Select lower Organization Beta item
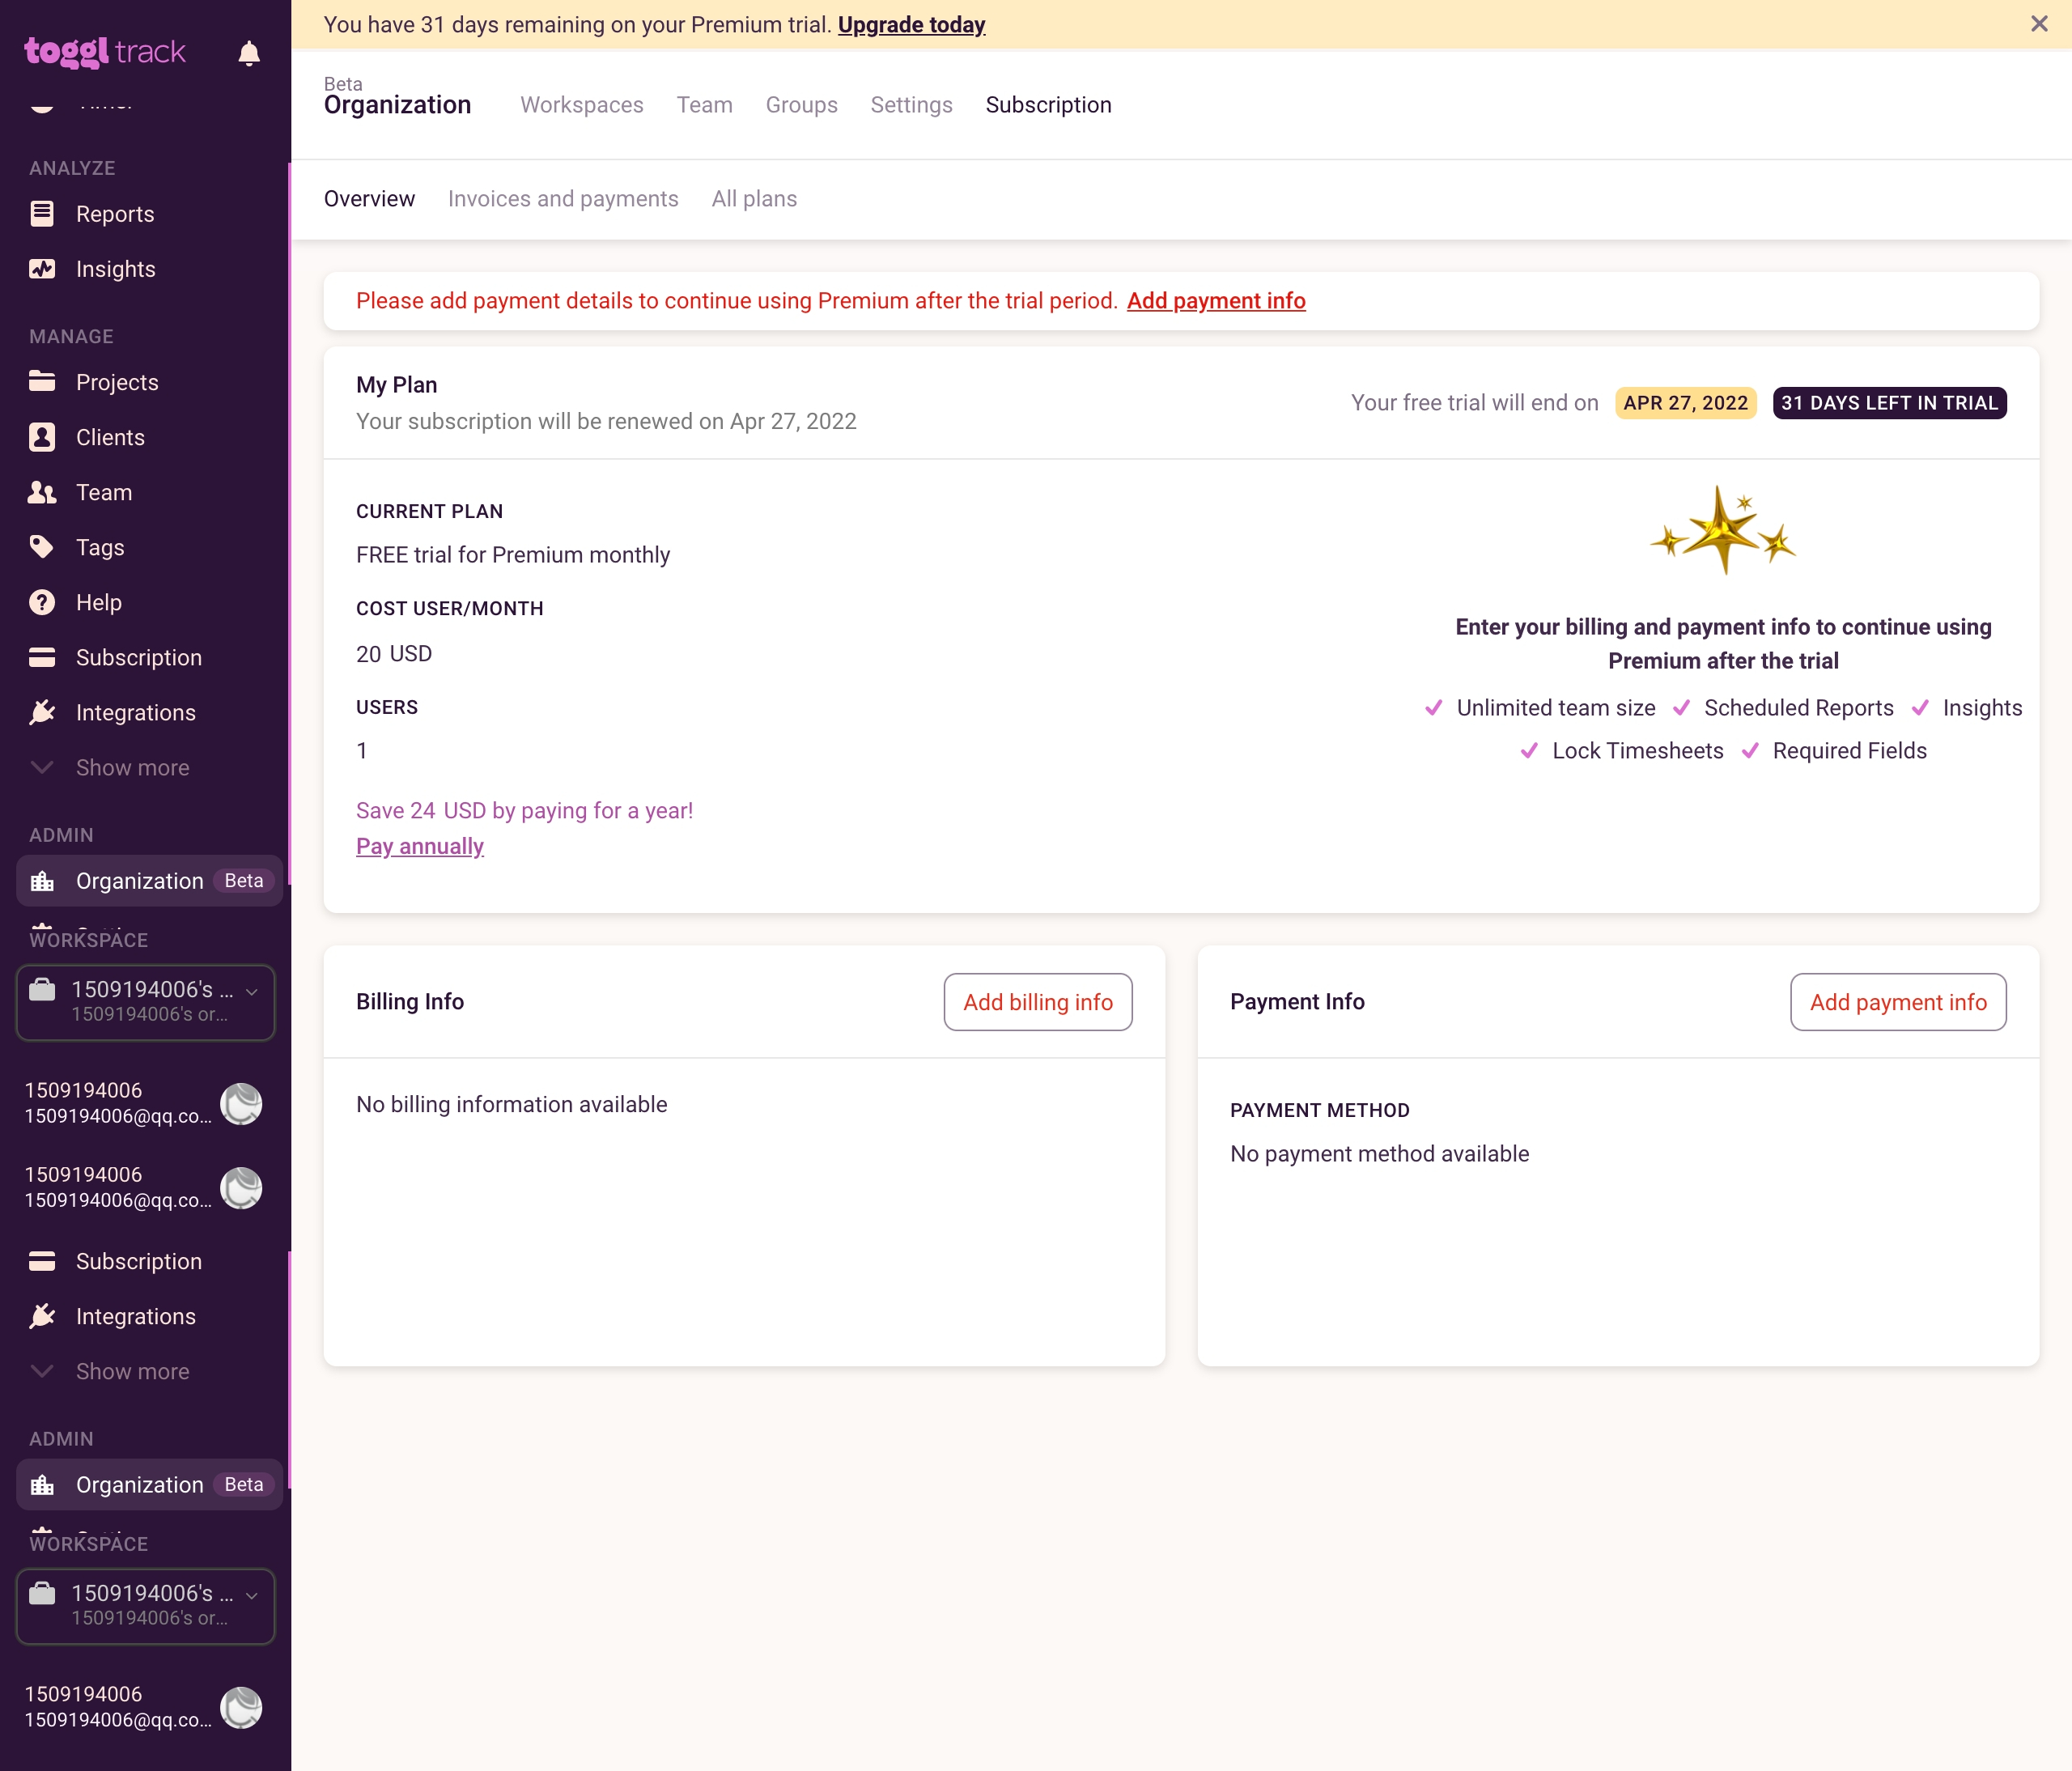2072x1771 pixels. [149, 1484]
